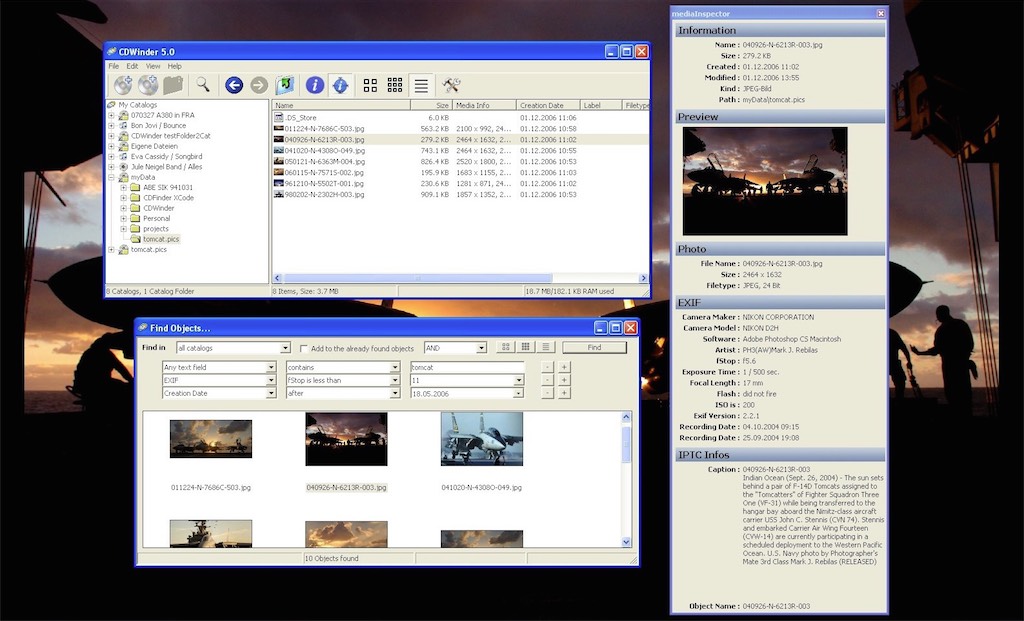The image size is (1024, 621).
Task: Open the 'fStop is less than' dropdown
Action: tap(340, 380)
